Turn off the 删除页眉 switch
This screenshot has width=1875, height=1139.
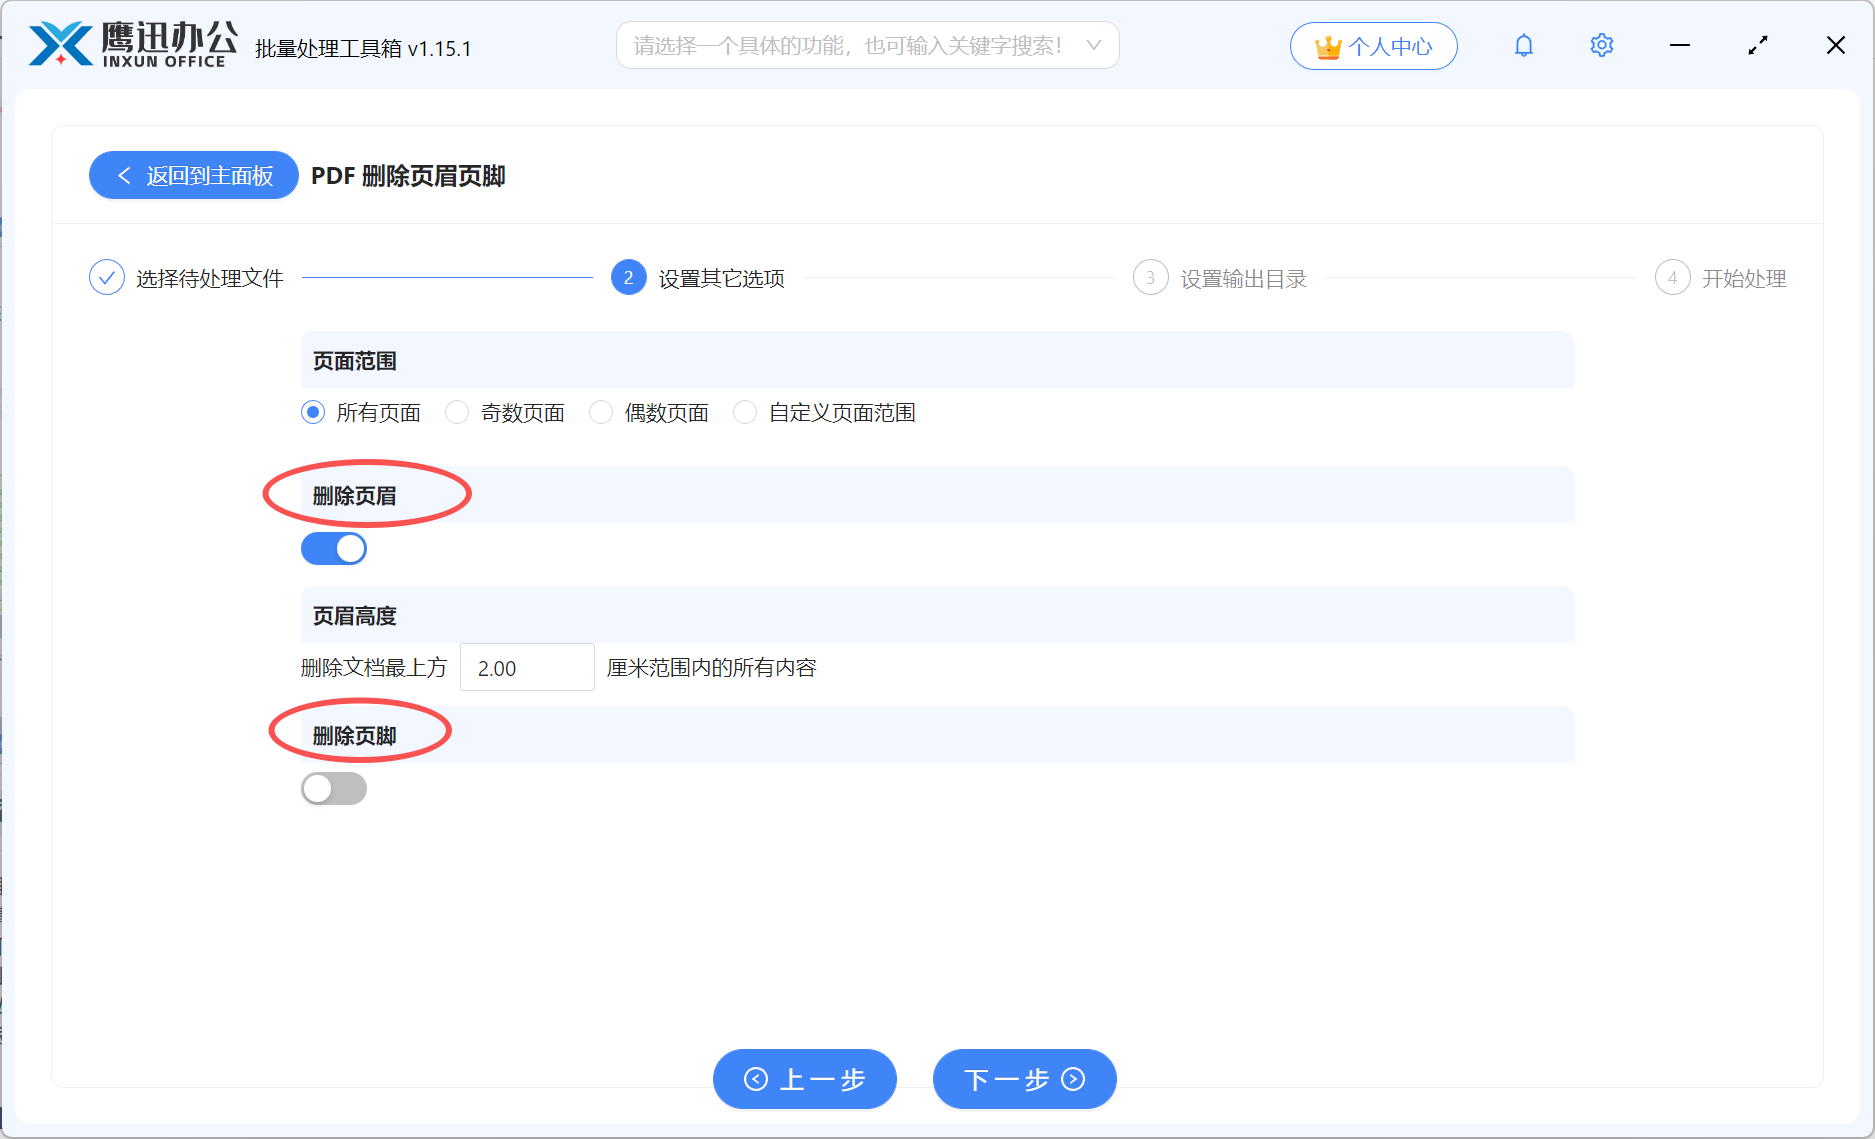(x=334, y=549)
